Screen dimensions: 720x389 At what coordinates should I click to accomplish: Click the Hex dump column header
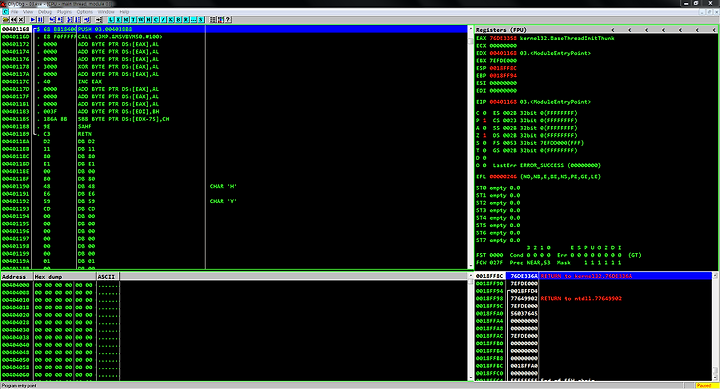(65, 276)
